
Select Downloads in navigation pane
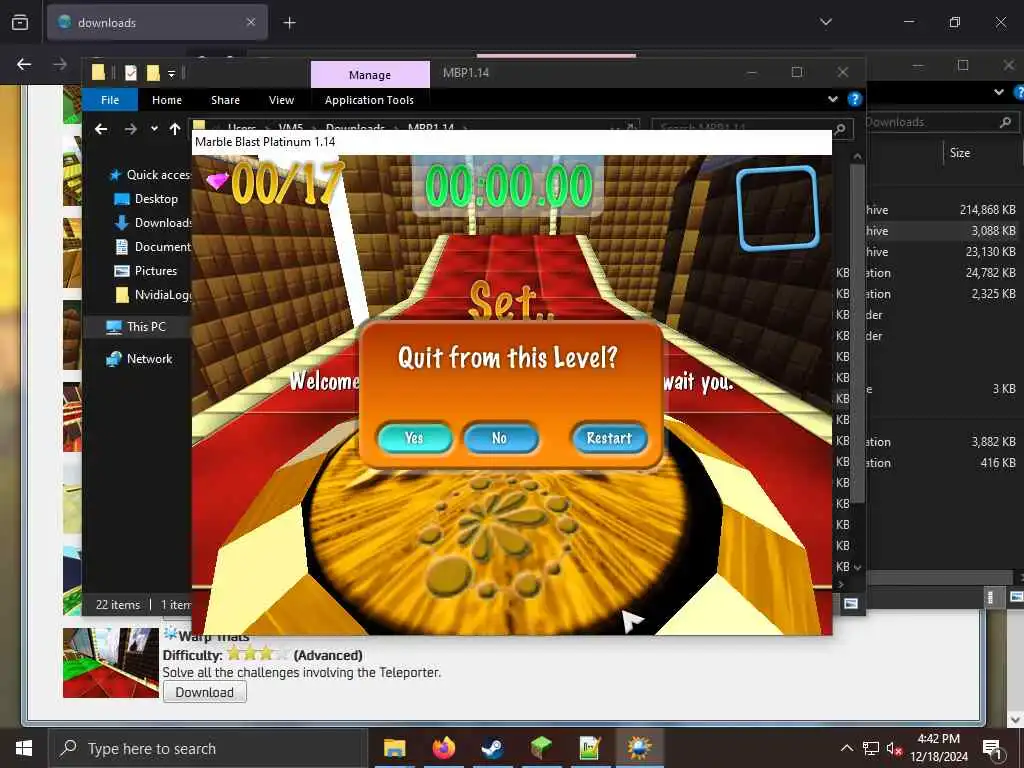(x=153, y=223)
